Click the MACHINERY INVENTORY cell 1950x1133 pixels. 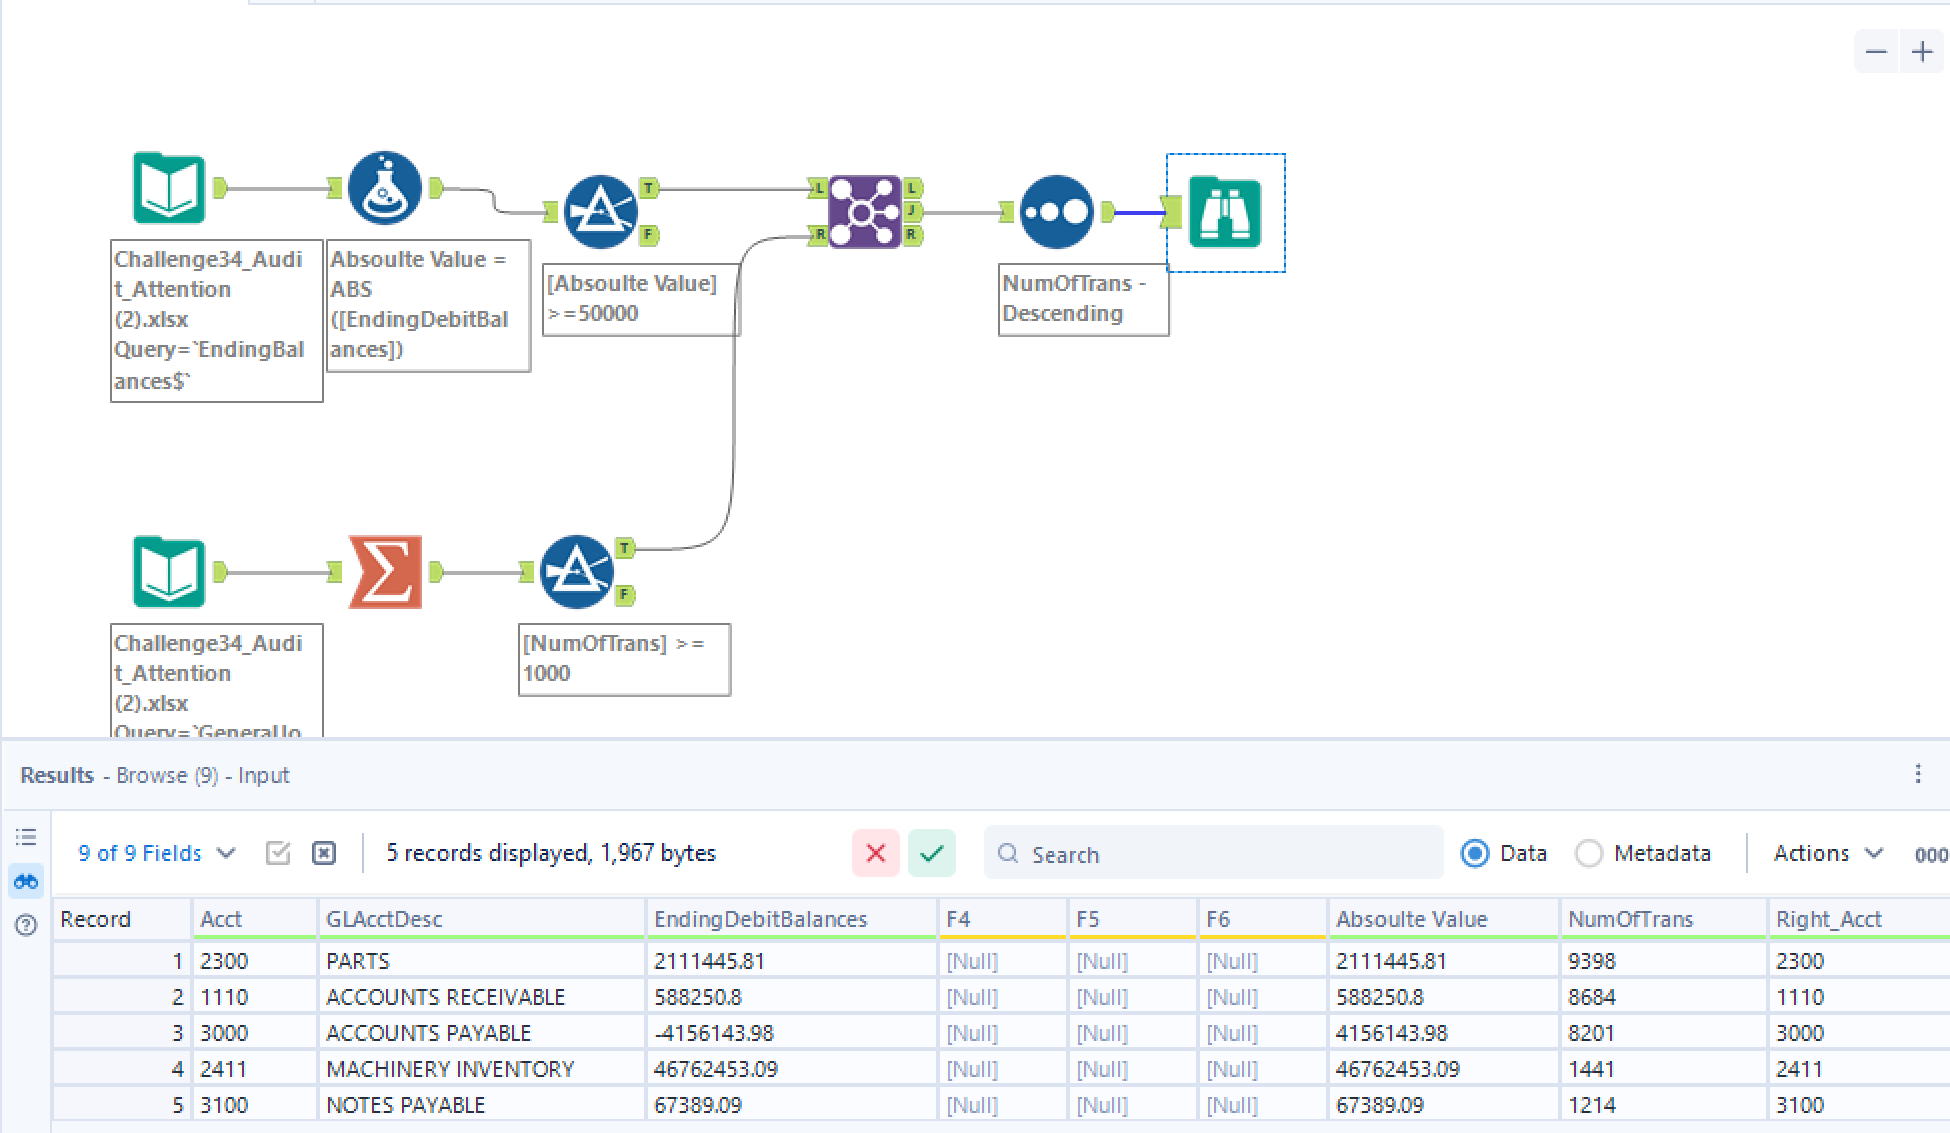[x=481, y=1069]
